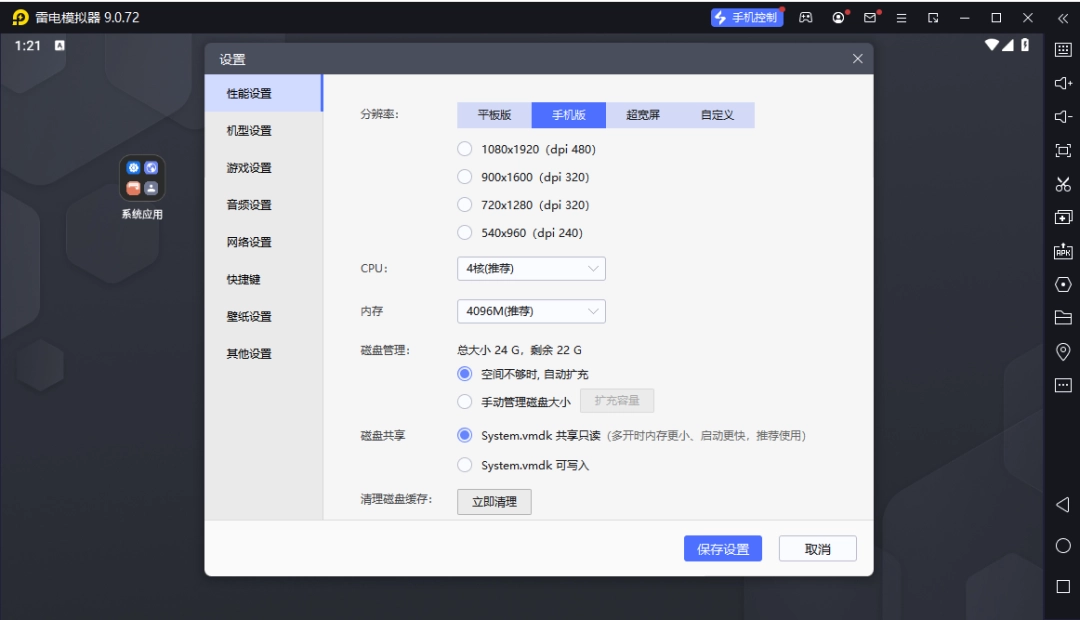Open 性能设置 in settings sidebar
Screen dimensions: 1080x620
[263, 93]
